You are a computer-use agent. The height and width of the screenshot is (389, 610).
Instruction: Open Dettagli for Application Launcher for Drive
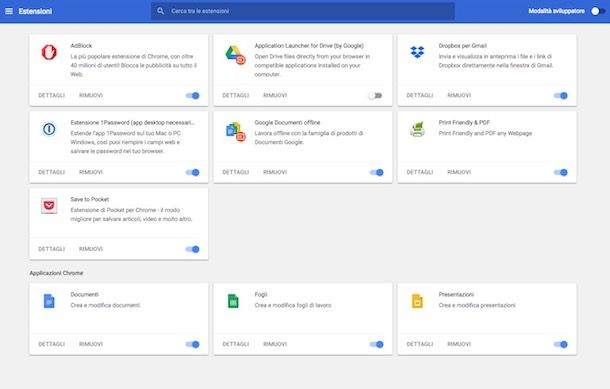tap(235, 95)
